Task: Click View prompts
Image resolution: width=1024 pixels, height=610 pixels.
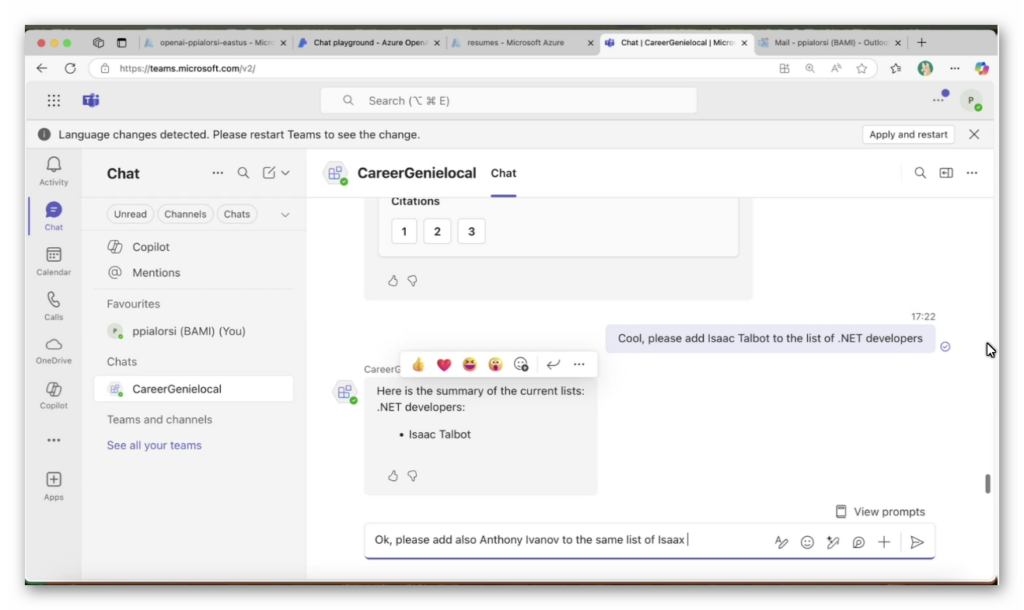Action: [880, 511]
